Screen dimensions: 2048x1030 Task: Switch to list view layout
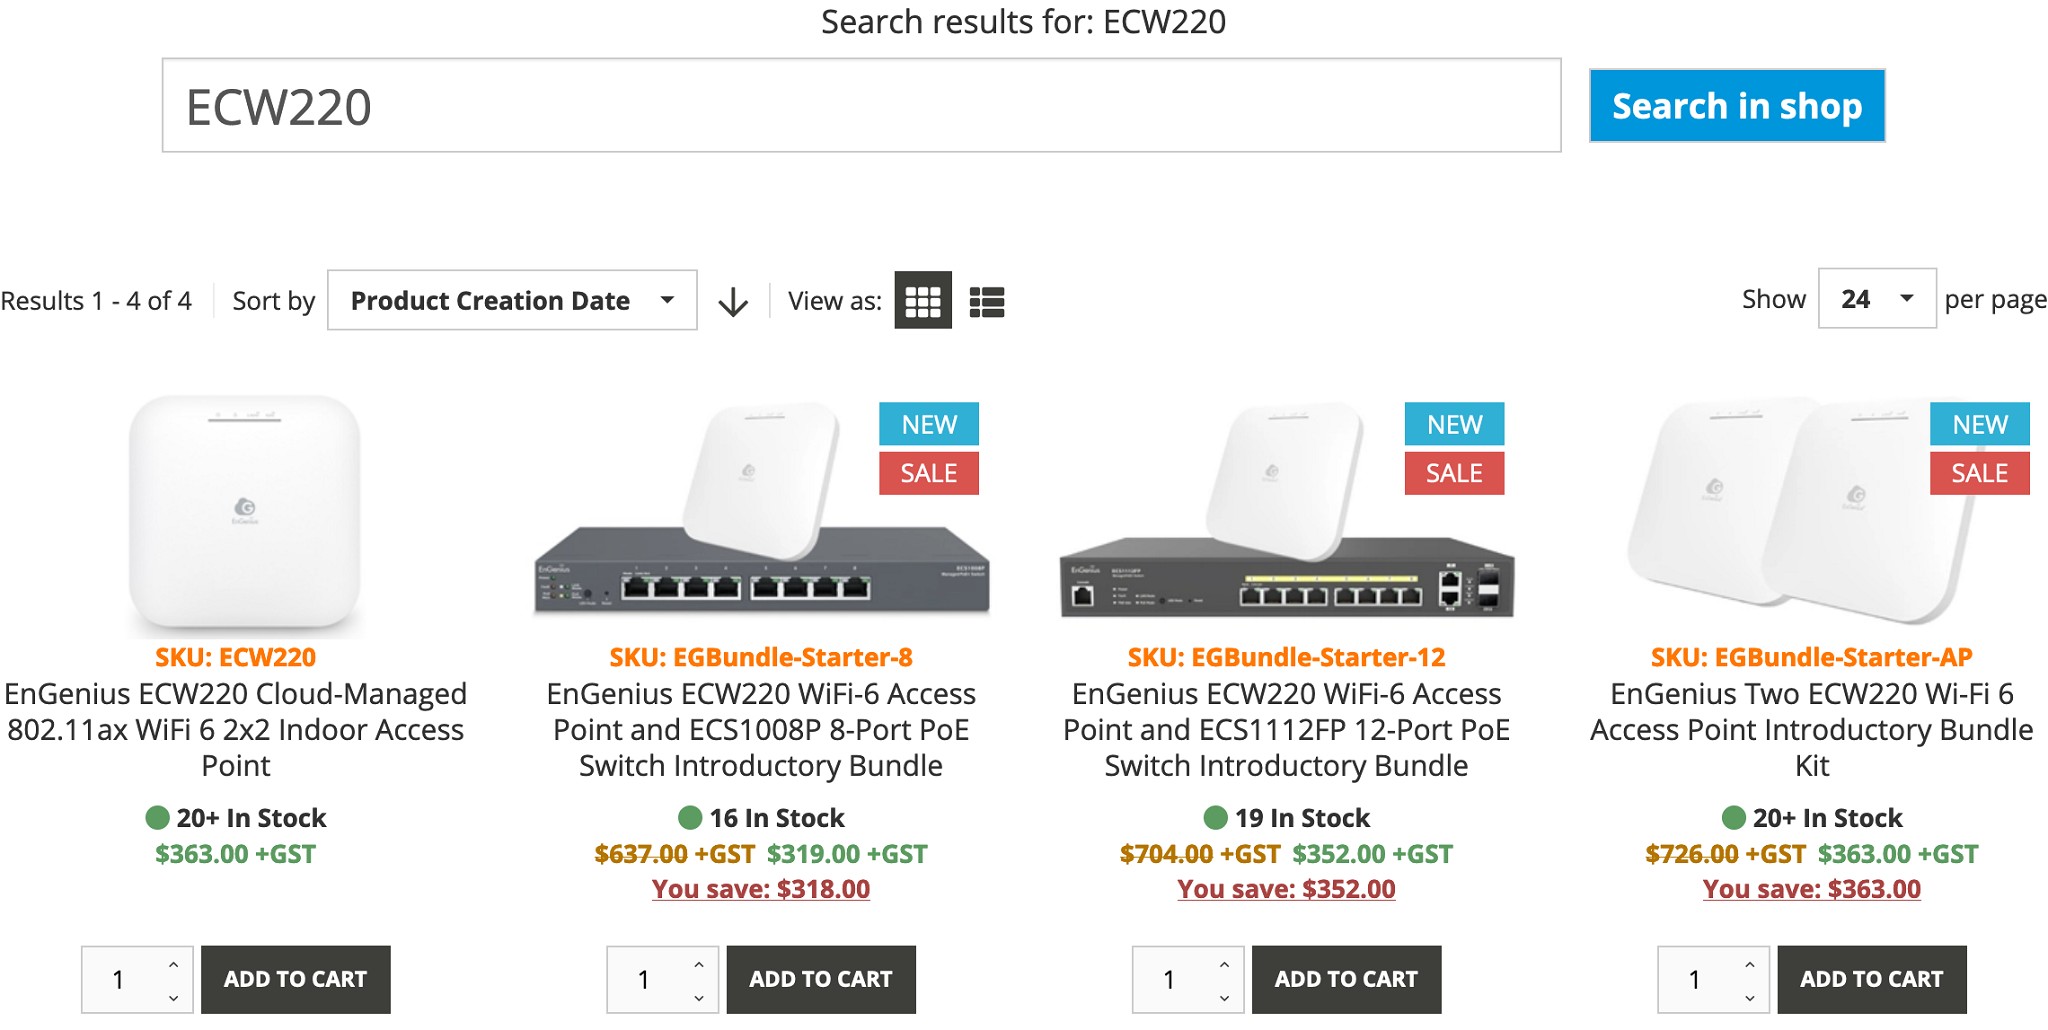pyautogui.click(x=987, y=301)
